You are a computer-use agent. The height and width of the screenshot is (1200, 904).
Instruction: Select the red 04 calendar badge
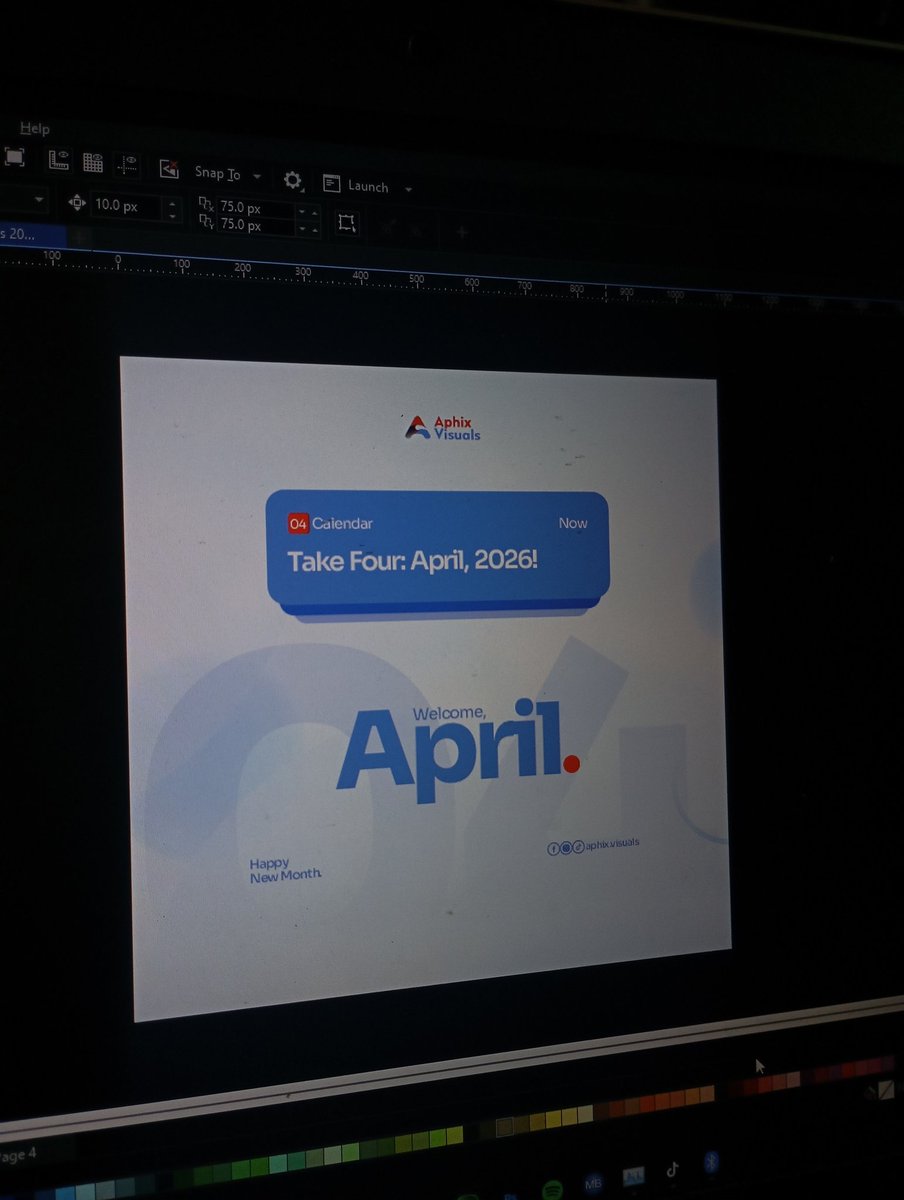coord(298,523)
